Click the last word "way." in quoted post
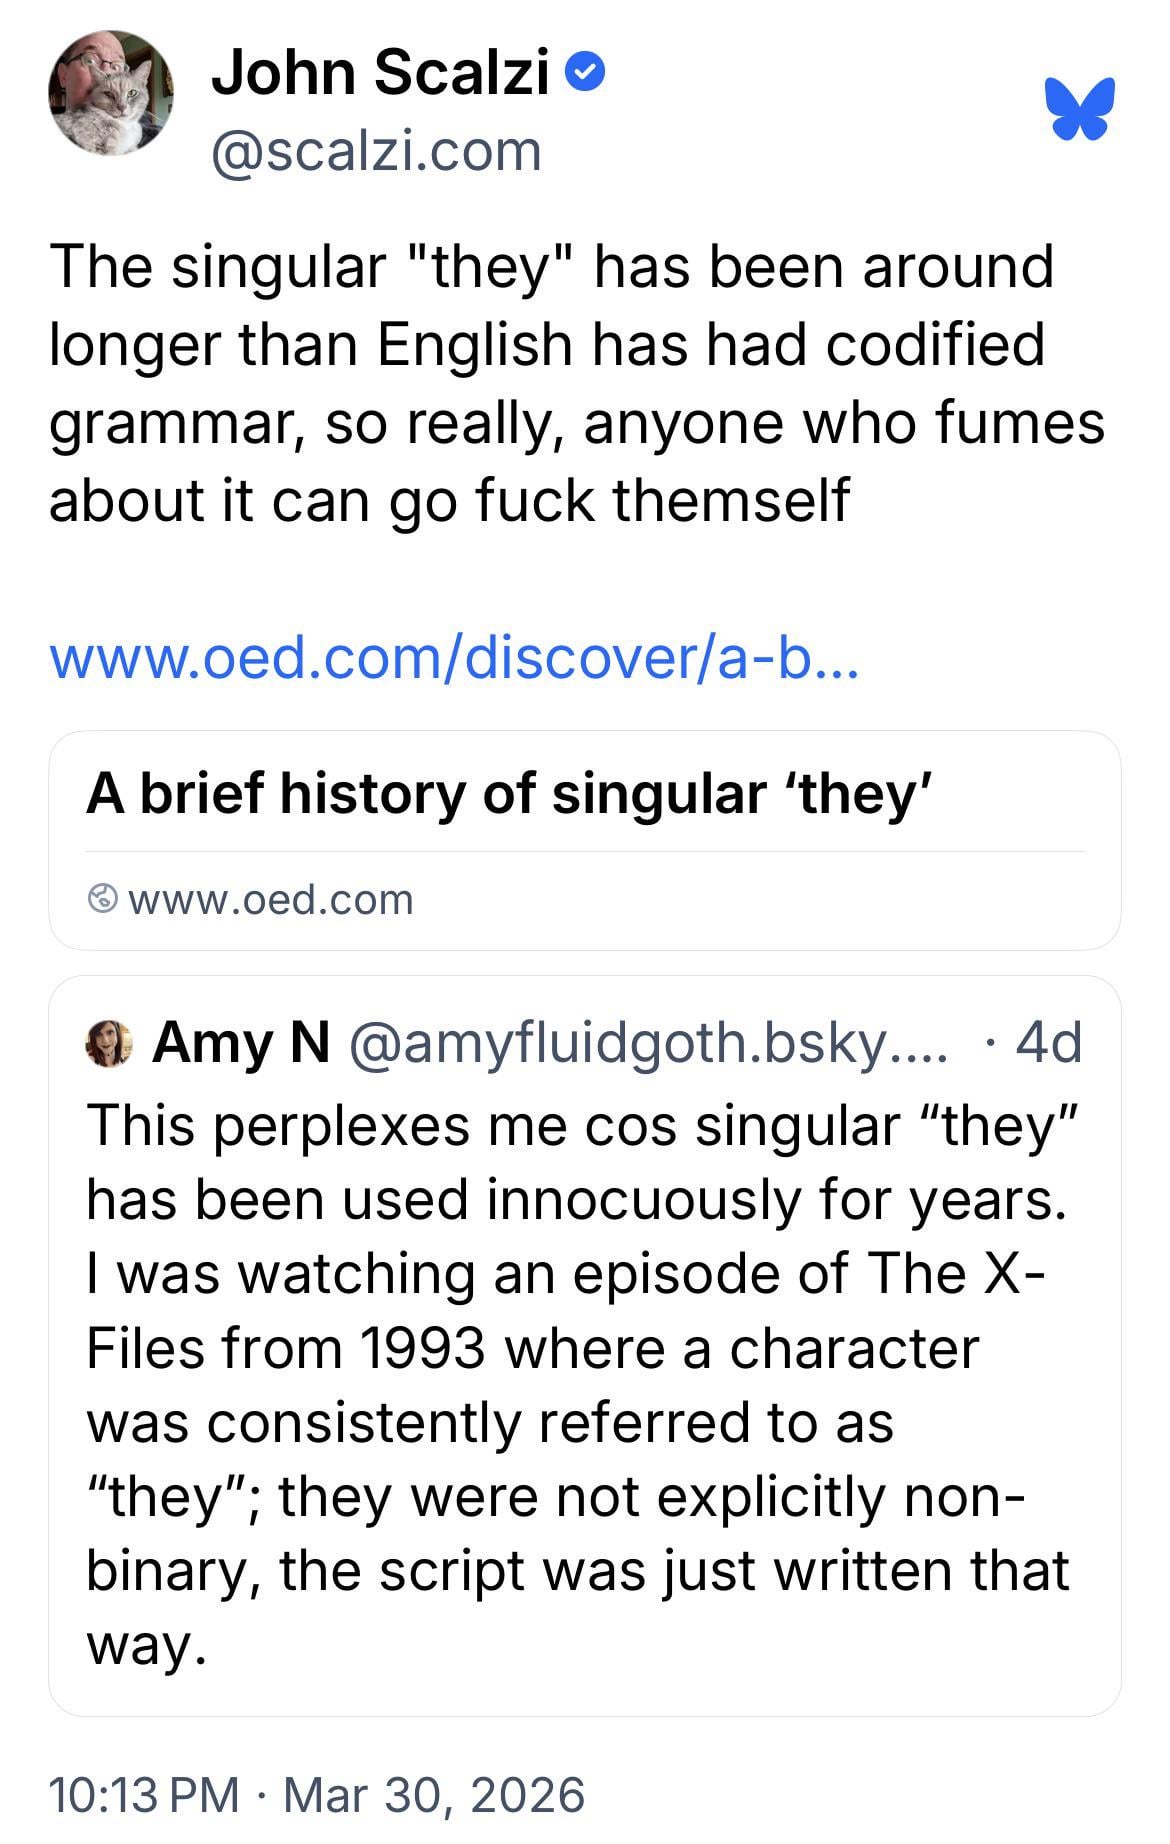1170x1844 pixels. pos(146,1645)
